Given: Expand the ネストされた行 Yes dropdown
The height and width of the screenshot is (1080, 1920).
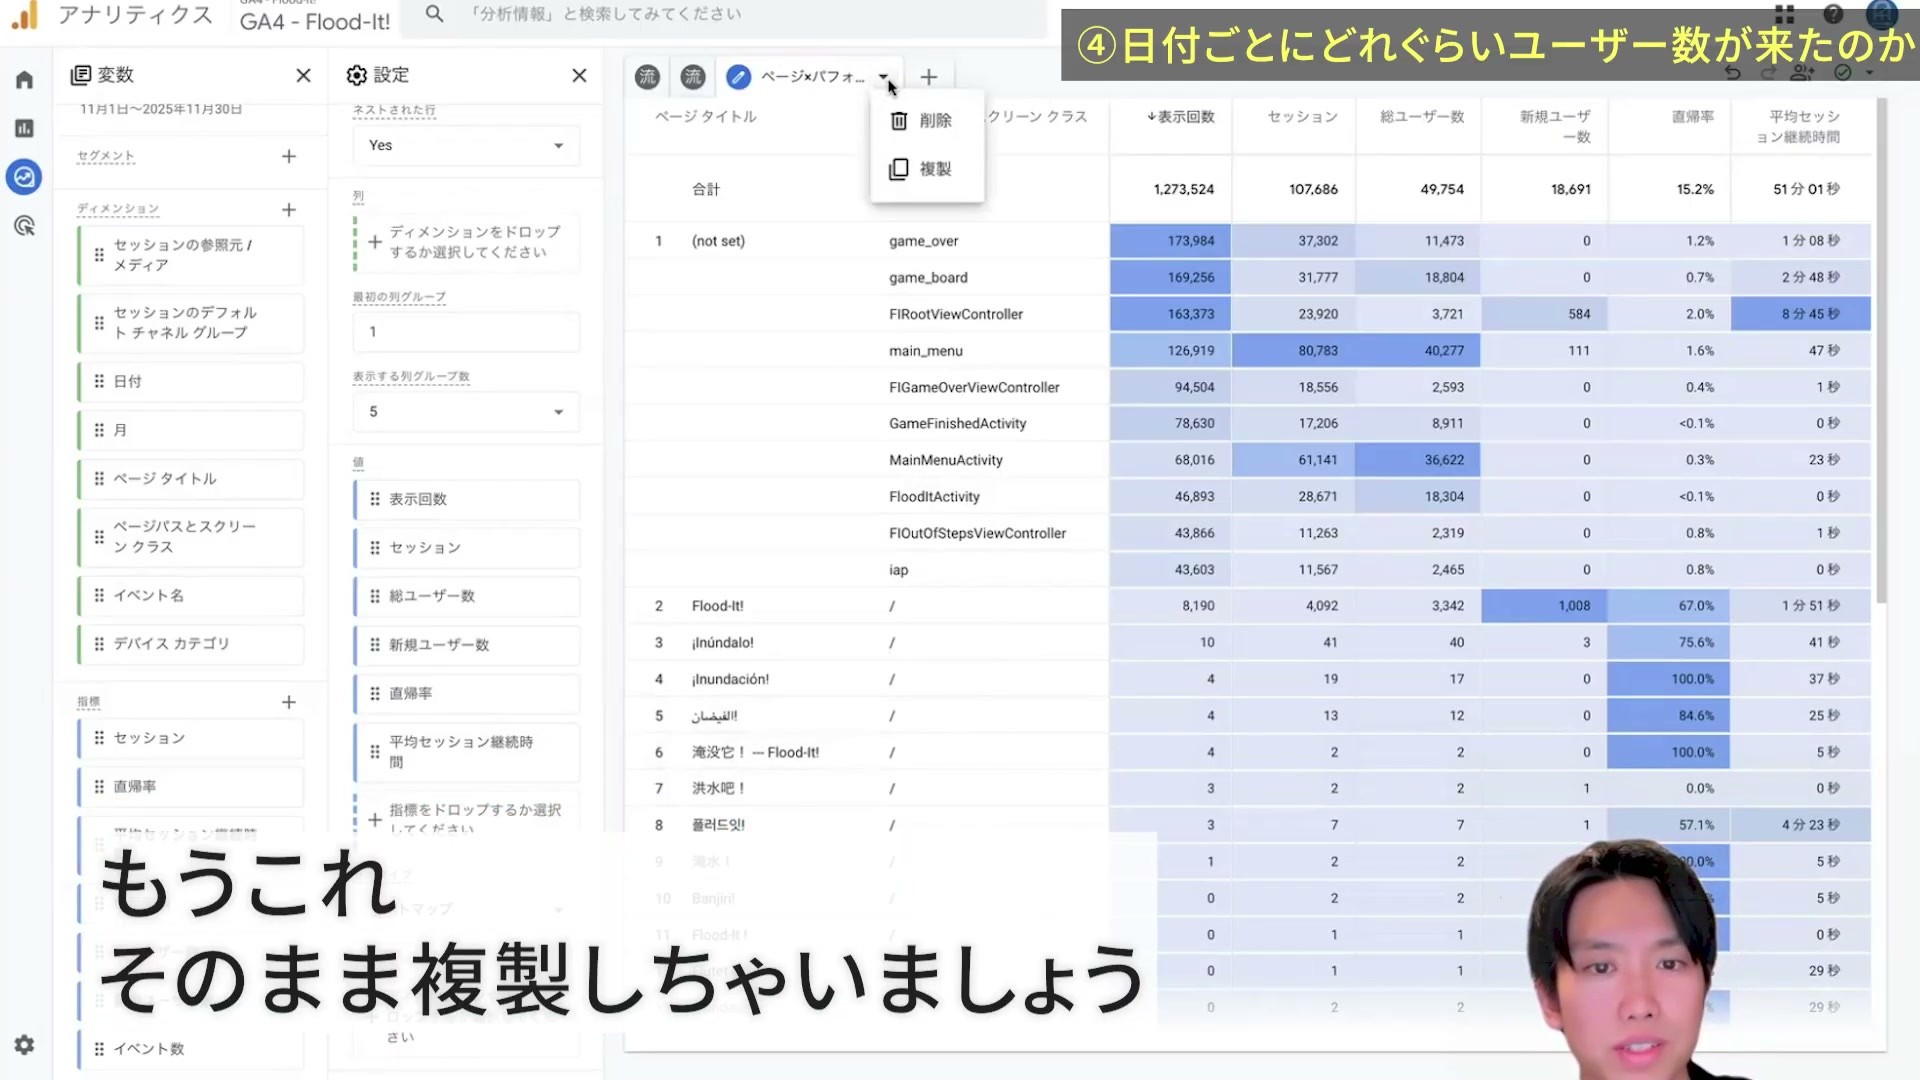Looking at the screenshot, I should (x=466, y=146).
